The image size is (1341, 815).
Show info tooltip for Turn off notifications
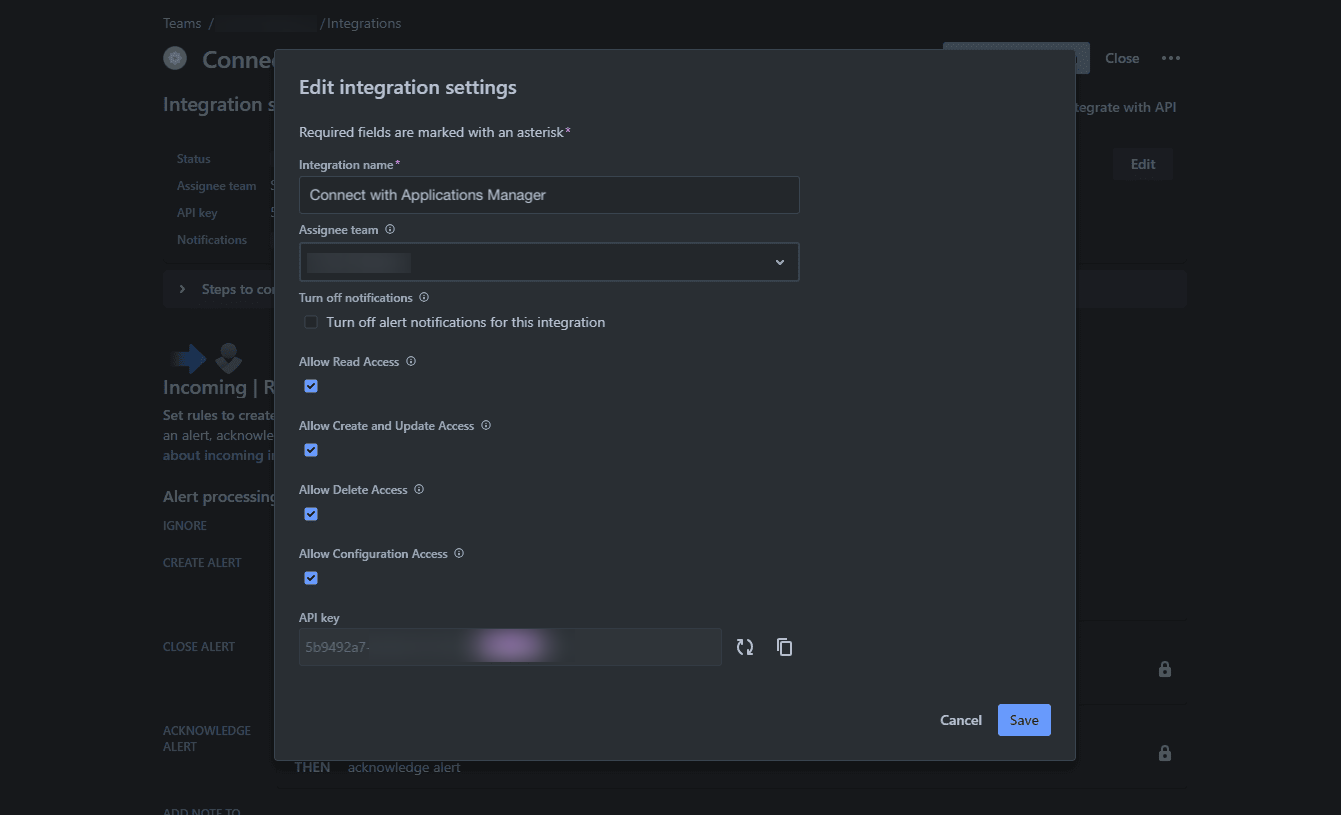tap(424, 297)
